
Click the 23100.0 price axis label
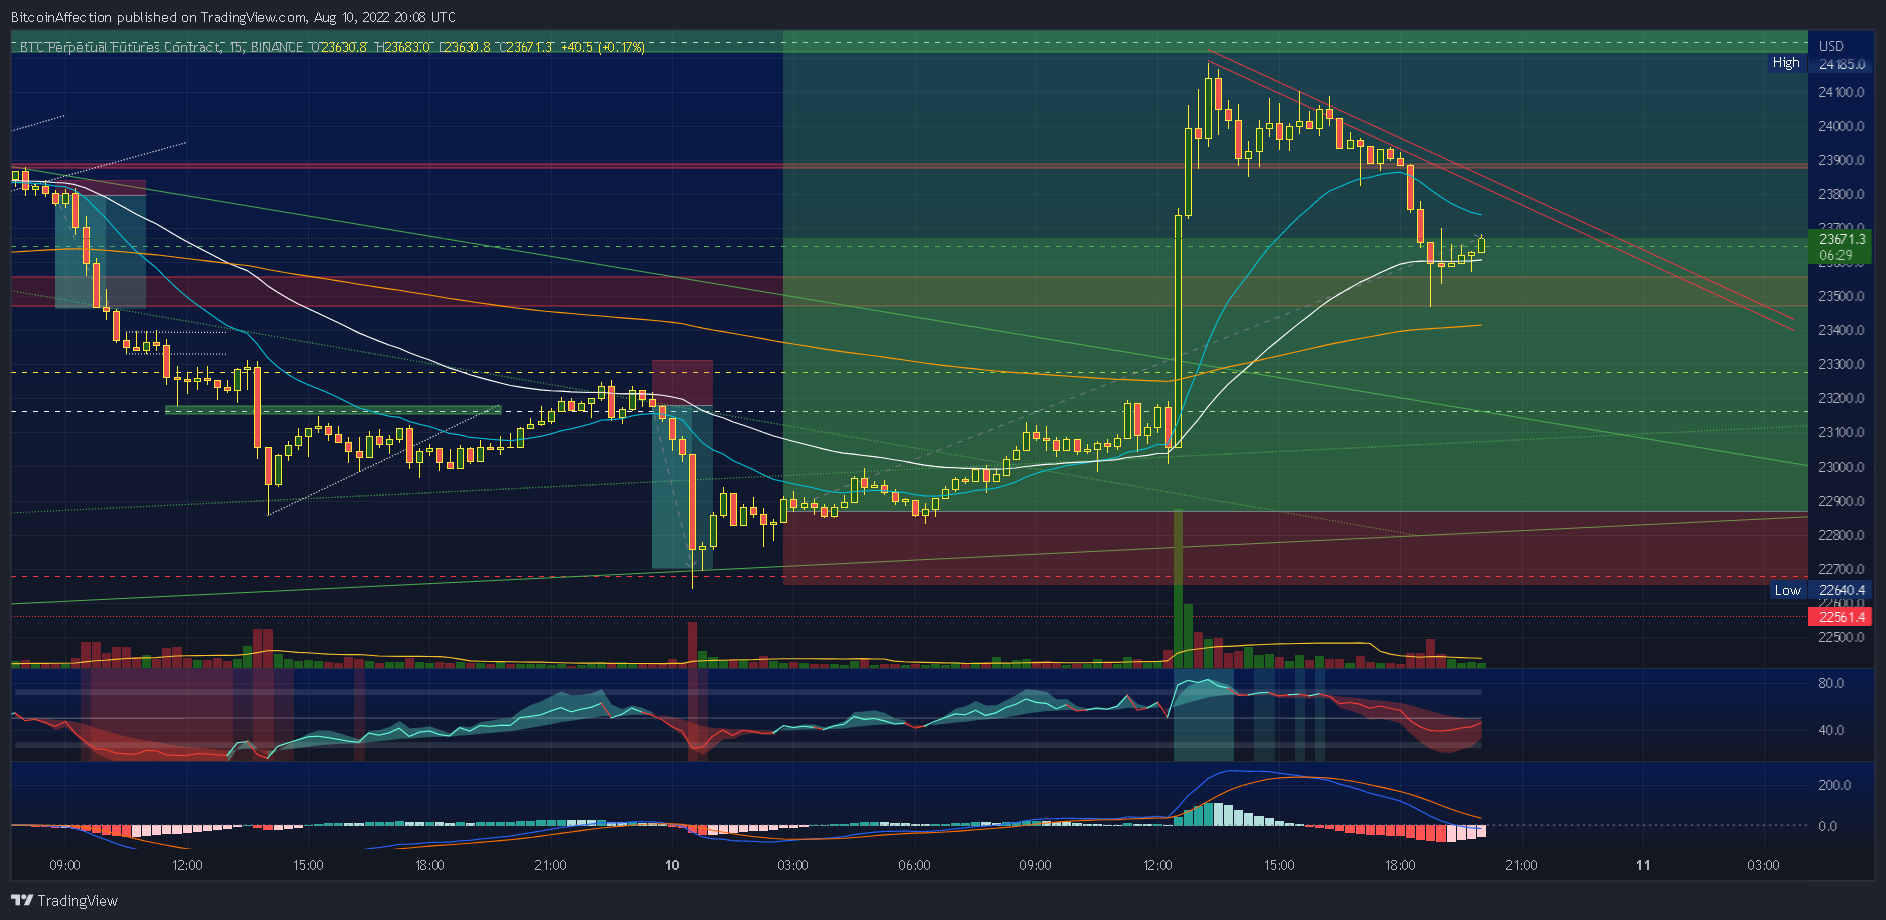click(1842, 432)
